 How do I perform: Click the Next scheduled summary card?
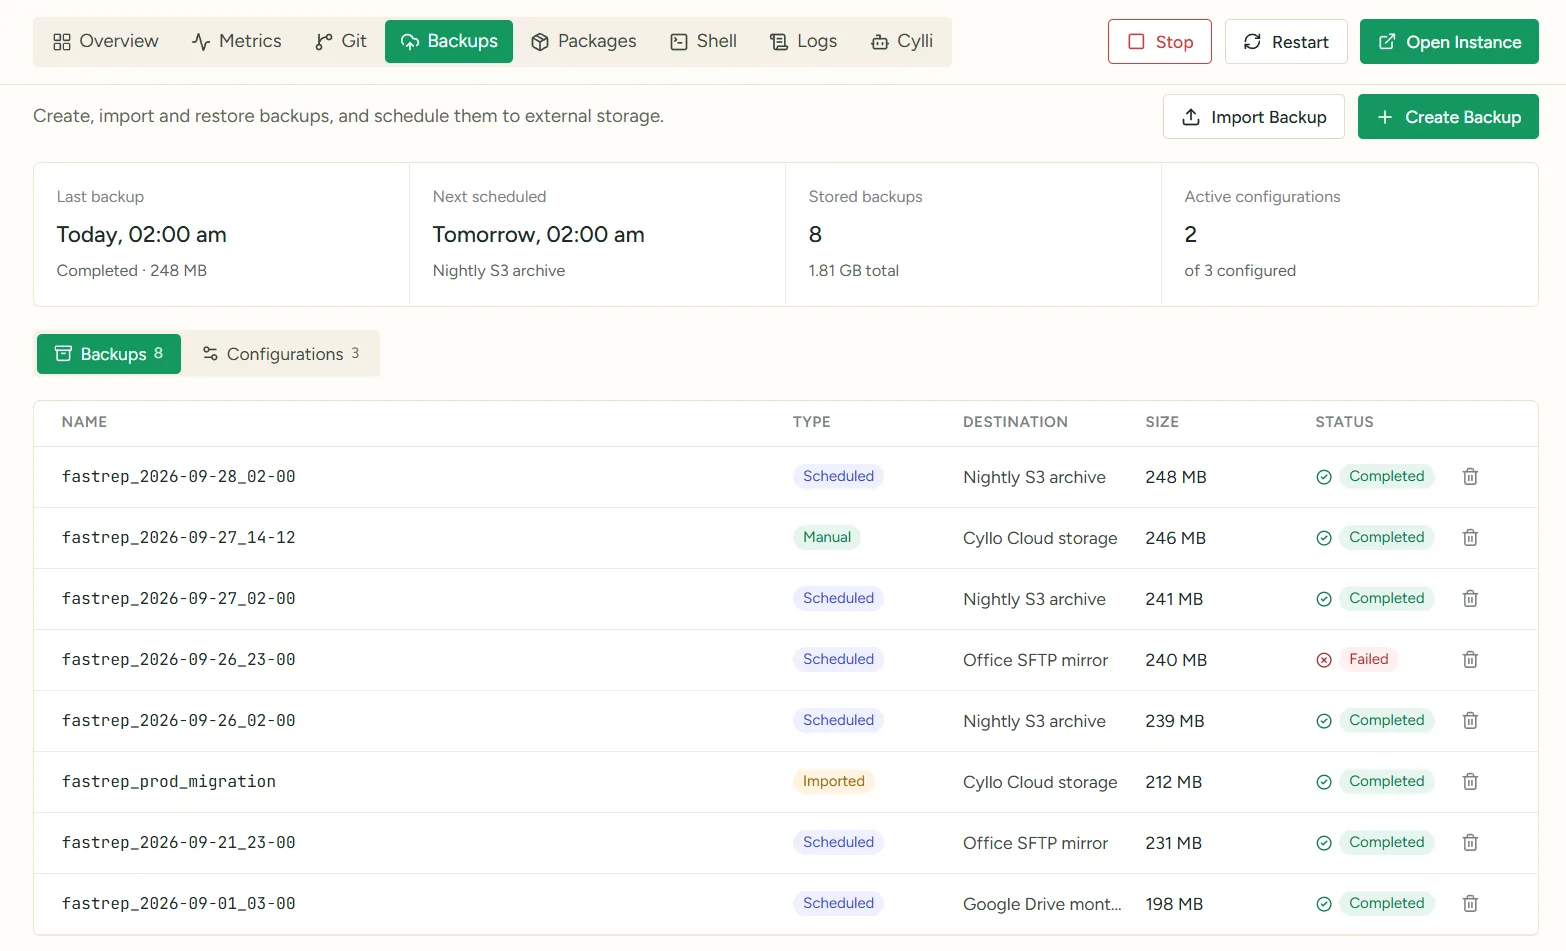(597, 234)
